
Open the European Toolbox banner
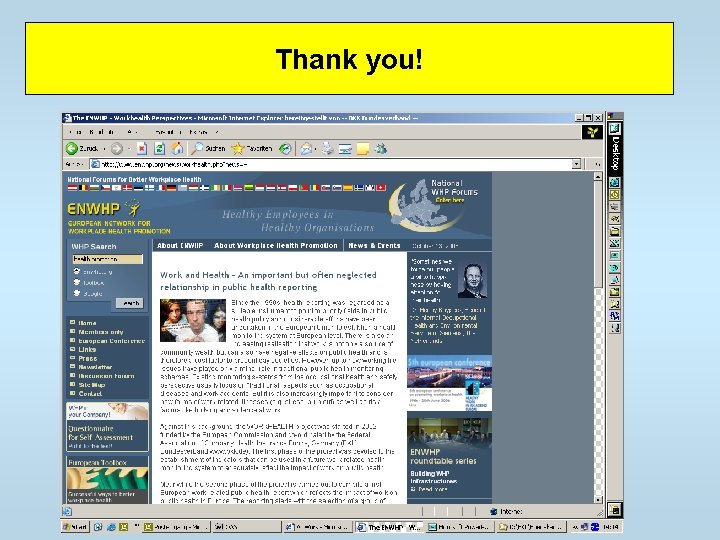click(x=107, y=479)
